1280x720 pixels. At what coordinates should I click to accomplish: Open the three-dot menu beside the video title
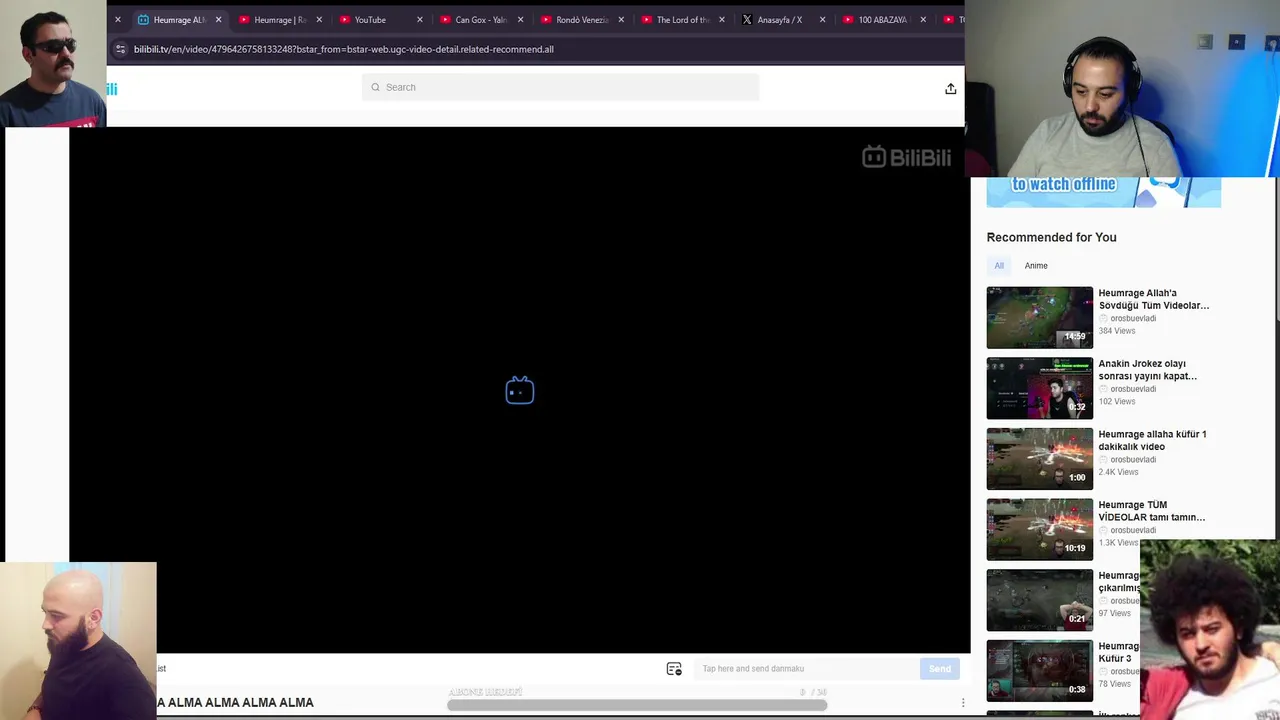963,703
